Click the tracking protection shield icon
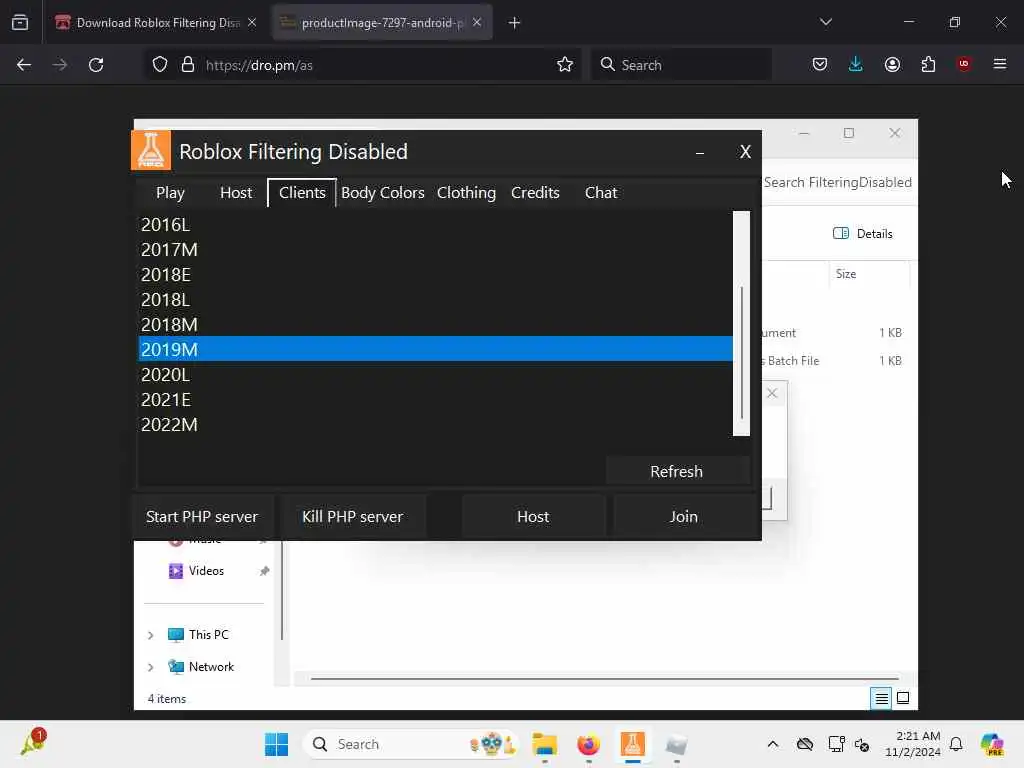This screenshot has width=1024, height=768. [160, 65]
